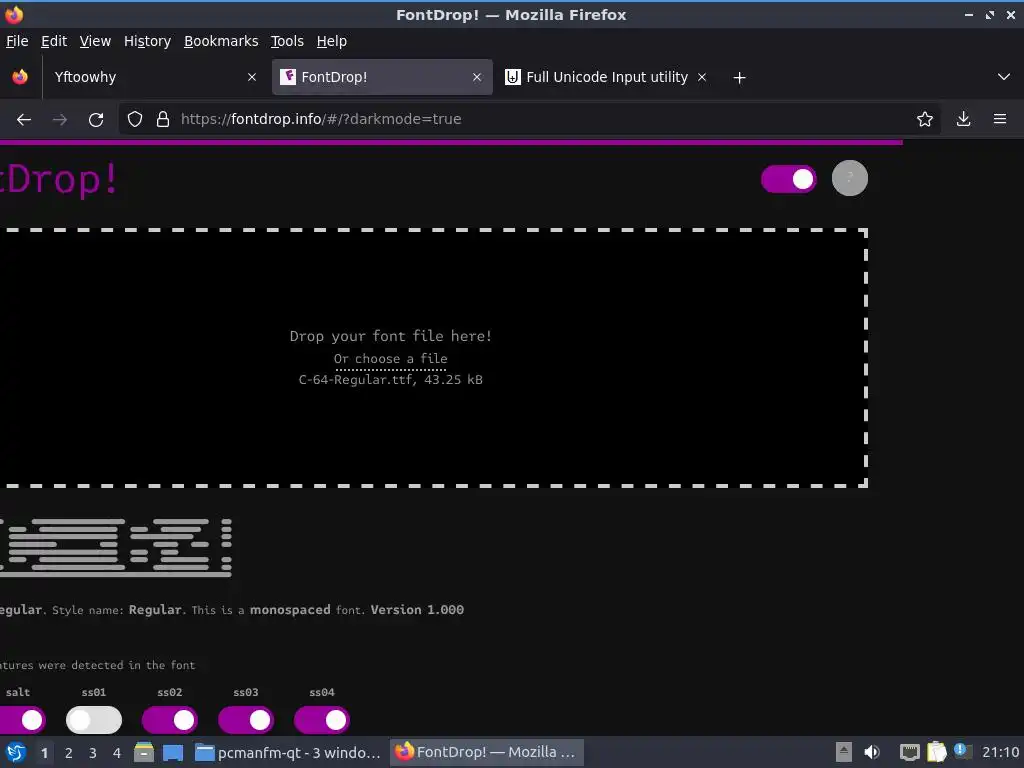Viewport: 1024px width, 768px height.
Task: Disable the ss03 stylistic set toggle
Action: point(246,720)
